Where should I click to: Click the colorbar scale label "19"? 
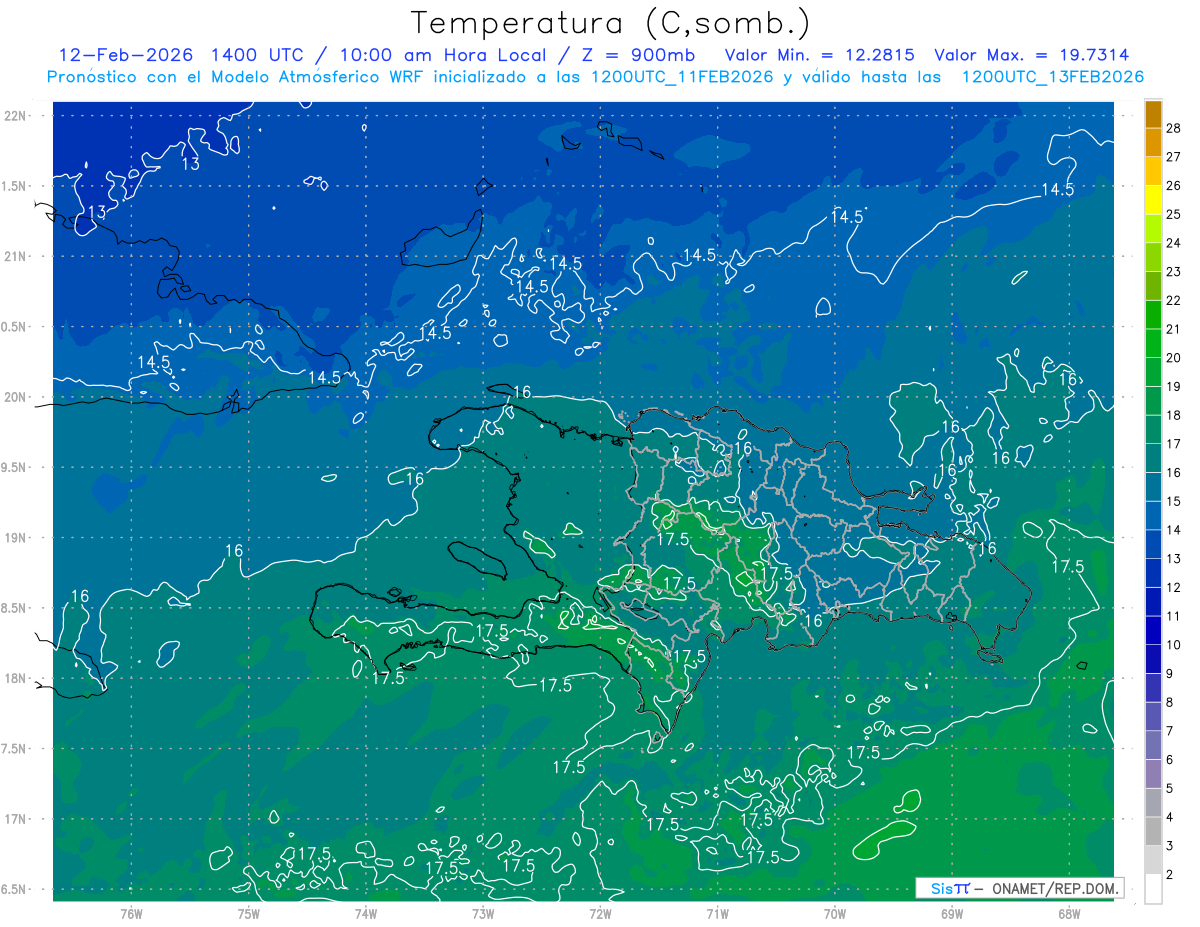coord(1174,386)
